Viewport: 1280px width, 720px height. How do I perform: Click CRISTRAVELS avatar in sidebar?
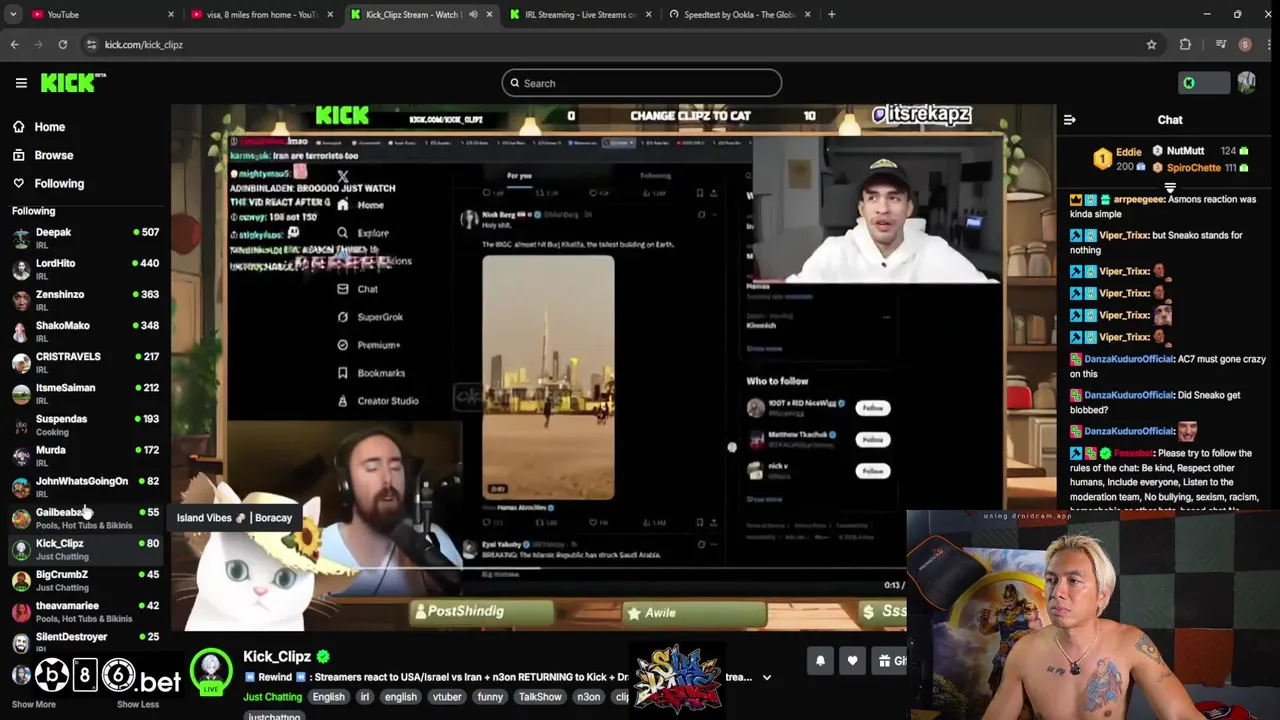[21, 362]
